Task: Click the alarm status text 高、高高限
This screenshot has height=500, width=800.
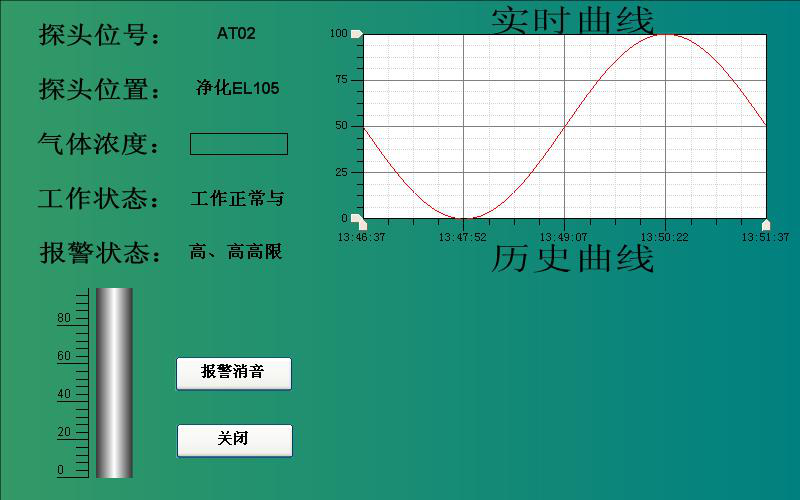Action: coord(236,252)
